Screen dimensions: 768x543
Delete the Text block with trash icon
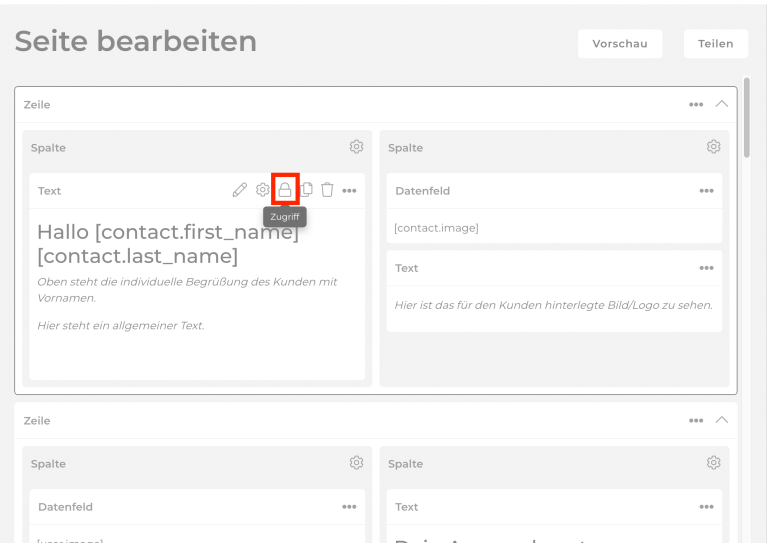[327, 190]
